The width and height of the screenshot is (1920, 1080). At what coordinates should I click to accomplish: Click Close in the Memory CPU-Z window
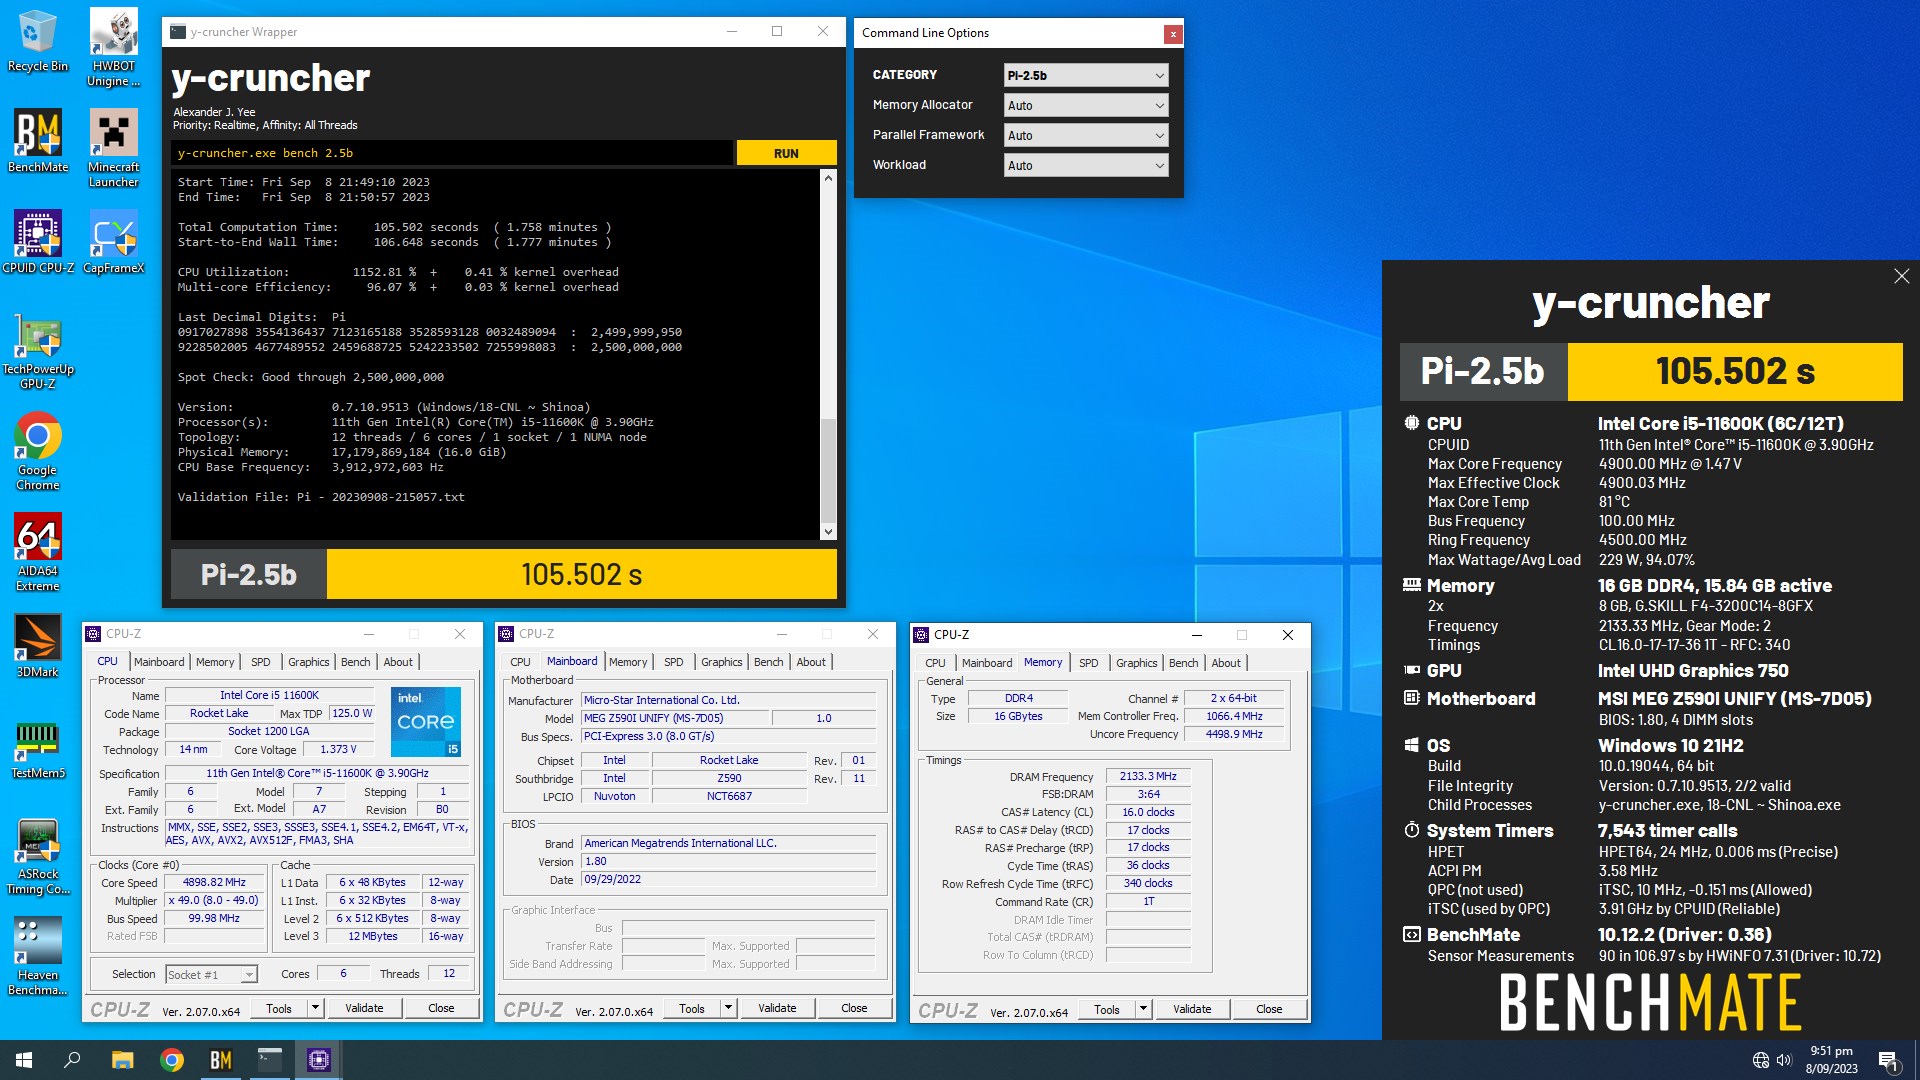coord(1269,1009)
